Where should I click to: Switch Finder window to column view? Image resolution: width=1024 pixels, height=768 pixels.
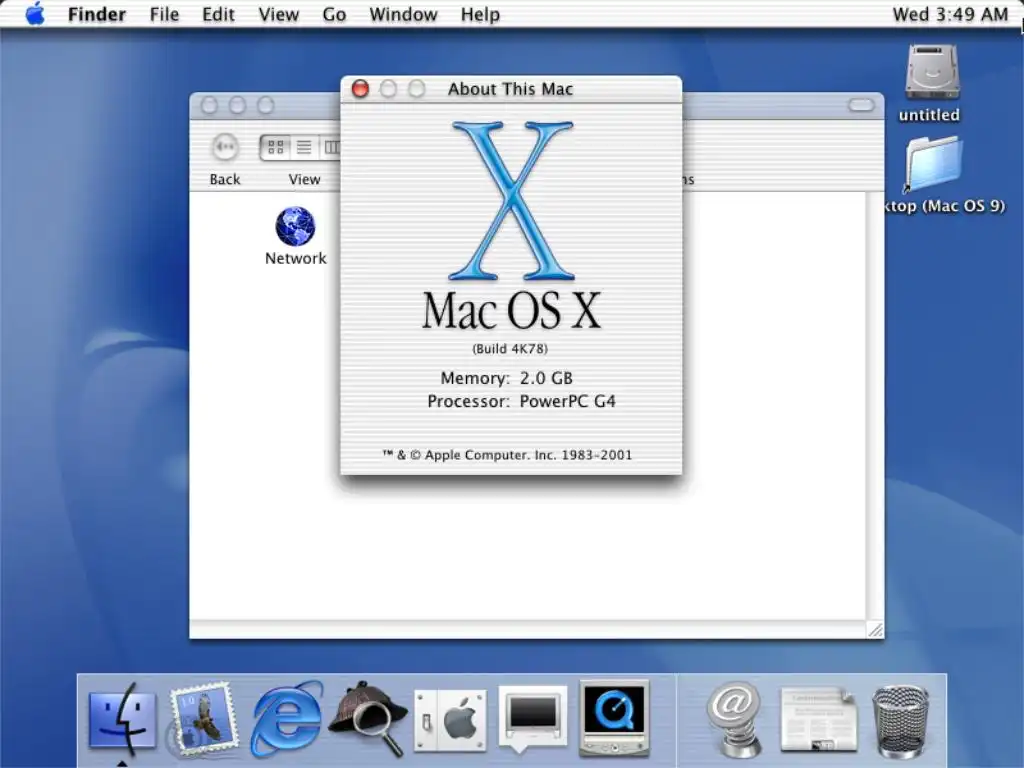pyautogui.click(x=330, y=148)
